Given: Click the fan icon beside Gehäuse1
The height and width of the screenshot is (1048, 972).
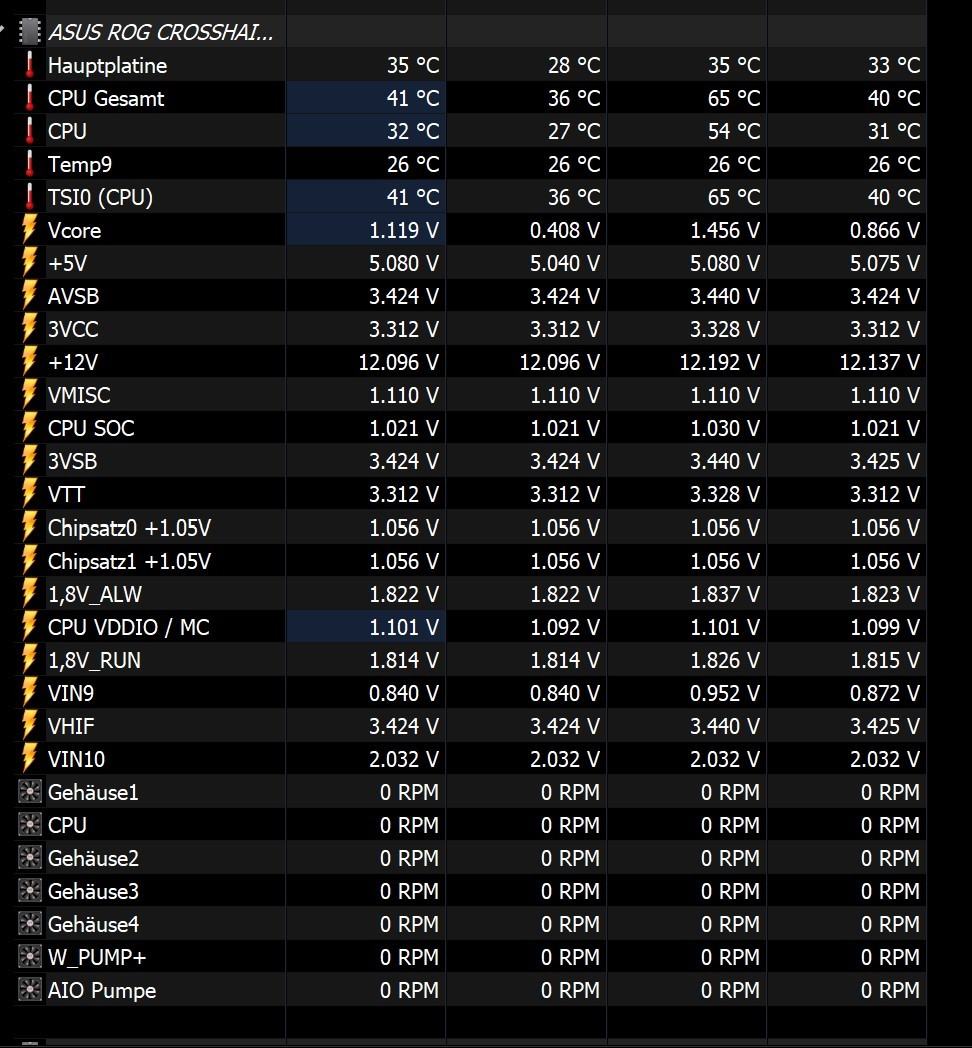Looking at the screenshot, I should tap(29, 792).
